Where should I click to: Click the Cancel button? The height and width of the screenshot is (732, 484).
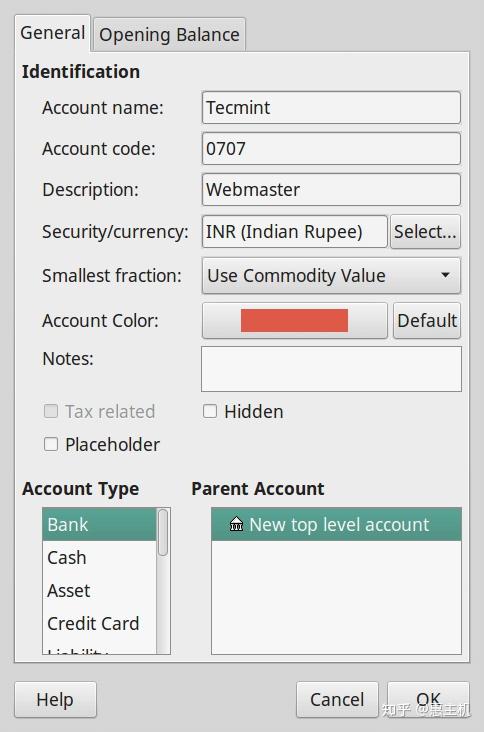pos(337,699)
